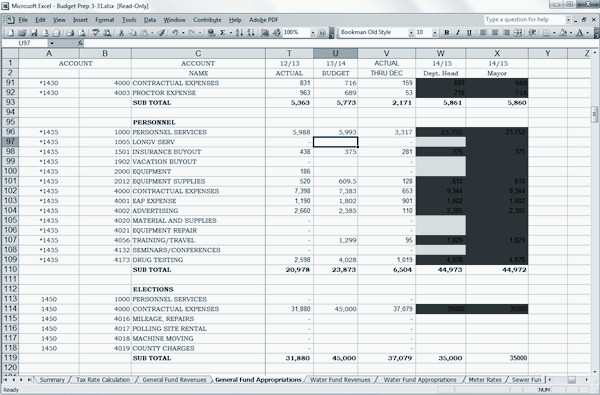Switch to the Tax Rate Calculation sheet tab
This screenshot has width=600, height=395.
click(x=103, y=380)
